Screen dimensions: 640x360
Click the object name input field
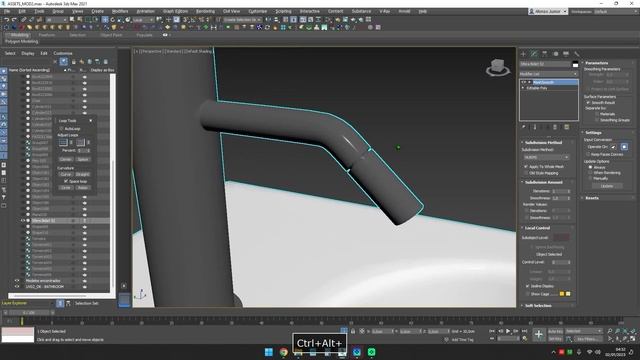(x=545, y=64)
